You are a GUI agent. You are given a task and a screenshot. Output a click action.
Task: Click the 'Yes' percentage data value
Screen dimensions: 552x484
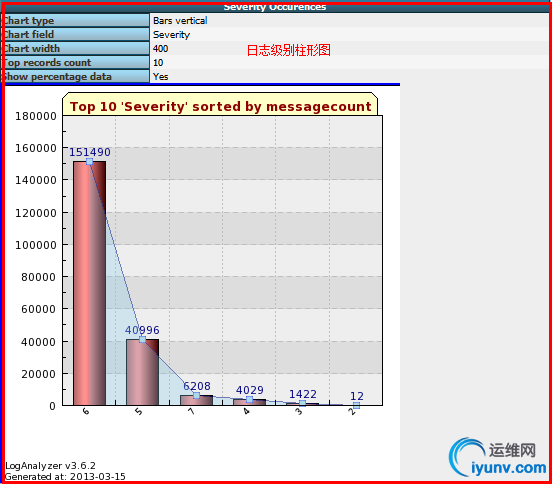[x=161, y=77]
